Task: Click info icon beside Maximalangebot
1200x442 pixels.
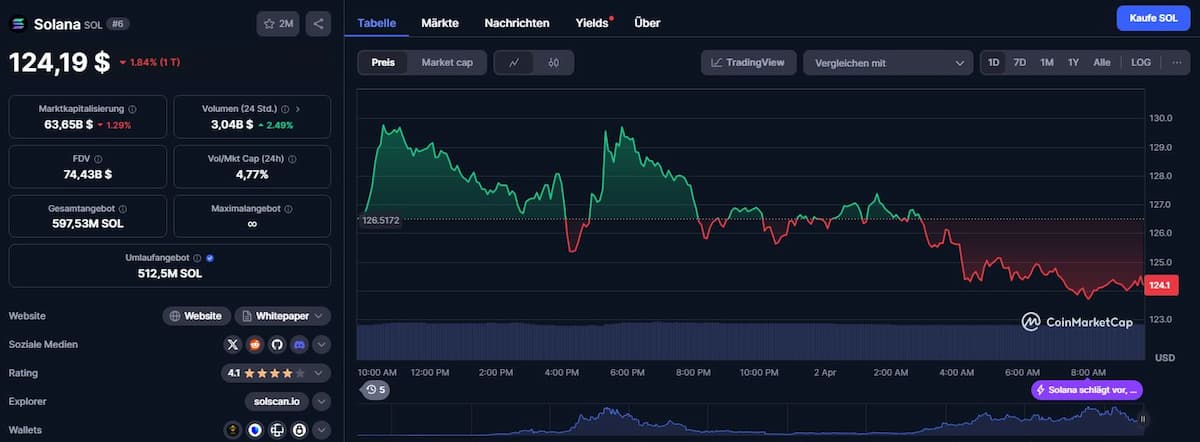Action: coord(289,208)
